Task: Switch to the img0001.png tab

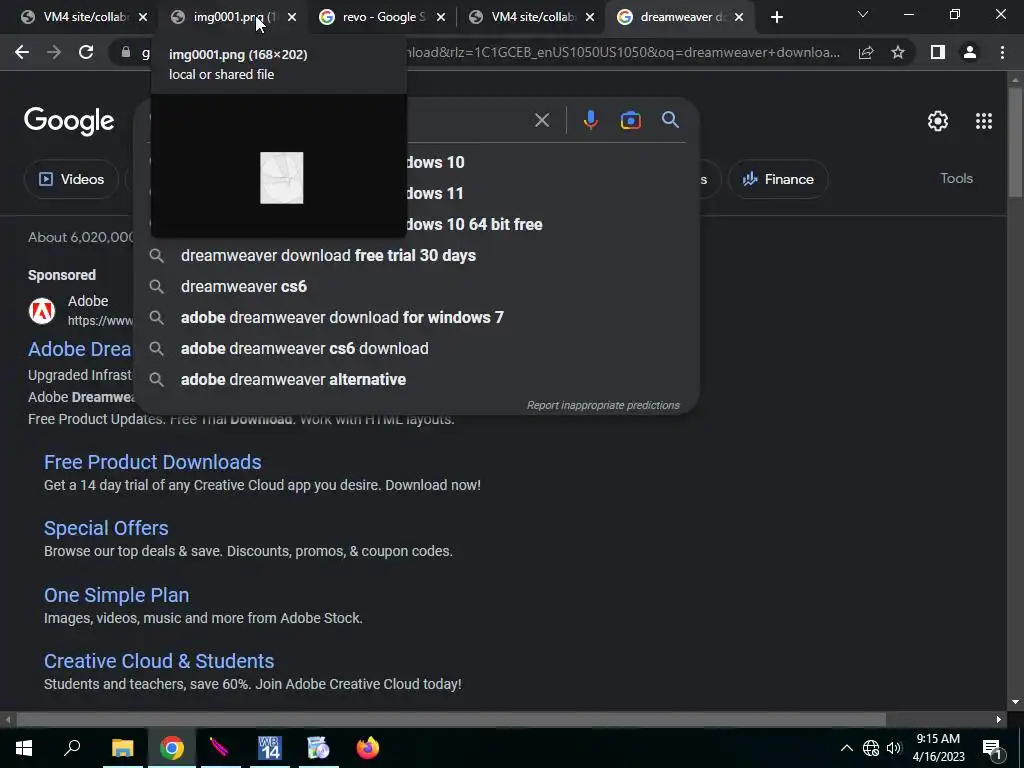Action: click(x=225, y=17)
